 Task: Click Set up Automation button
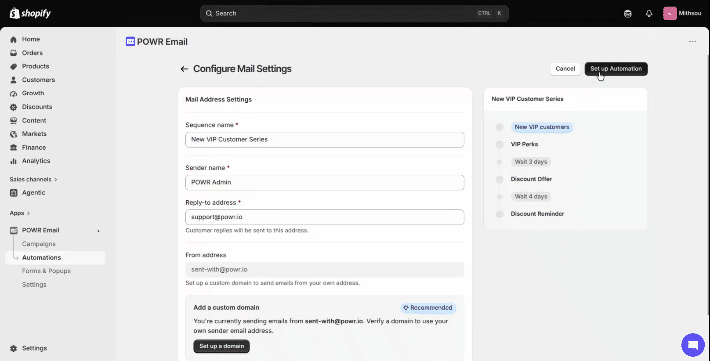[x=616, y=69]
